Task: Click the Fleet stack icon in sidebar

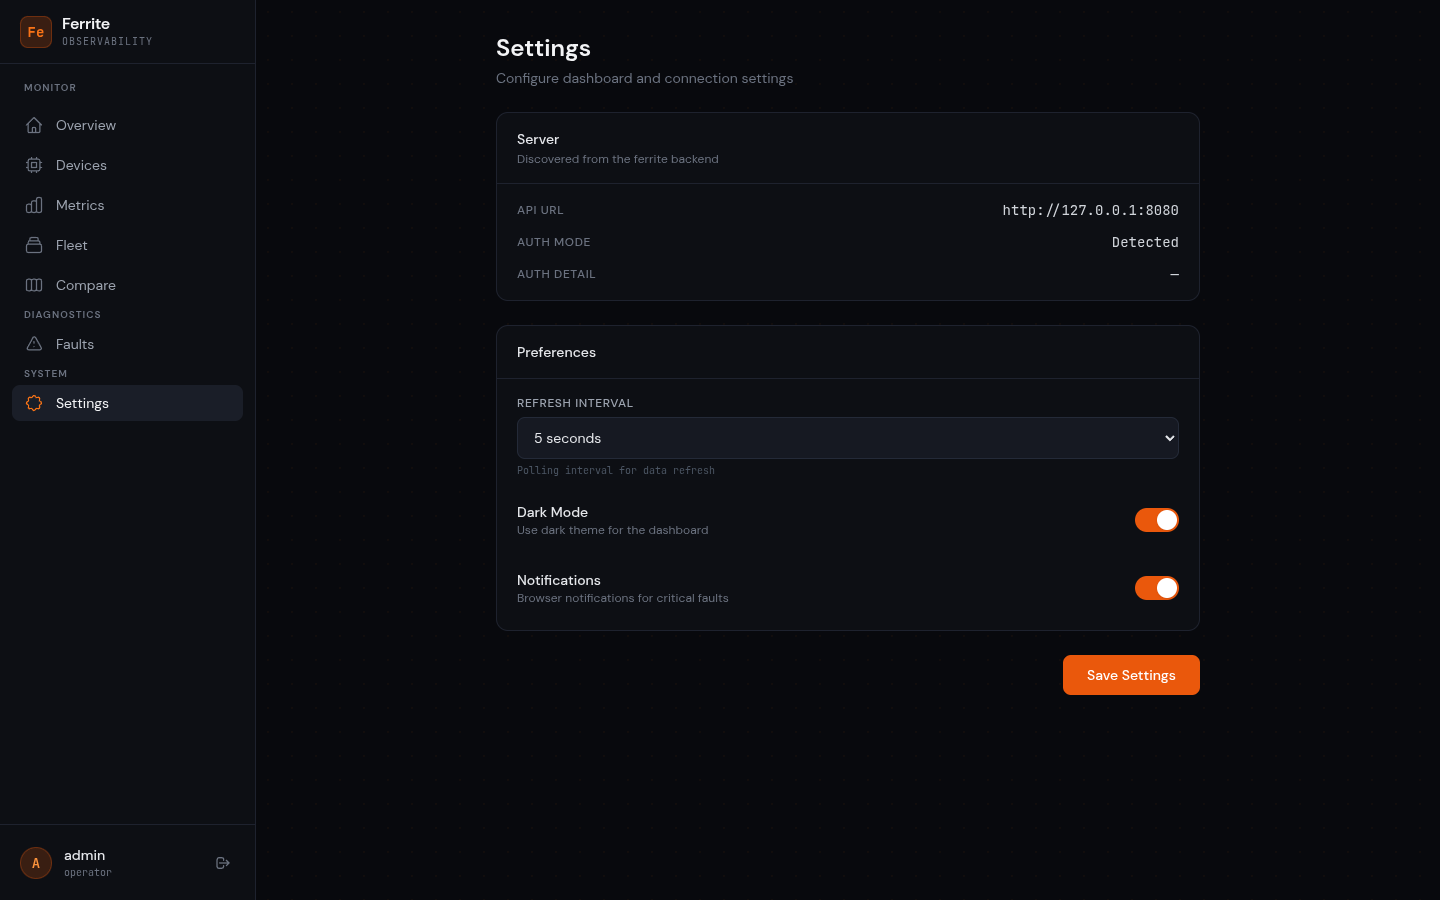Action: (34, 245)
